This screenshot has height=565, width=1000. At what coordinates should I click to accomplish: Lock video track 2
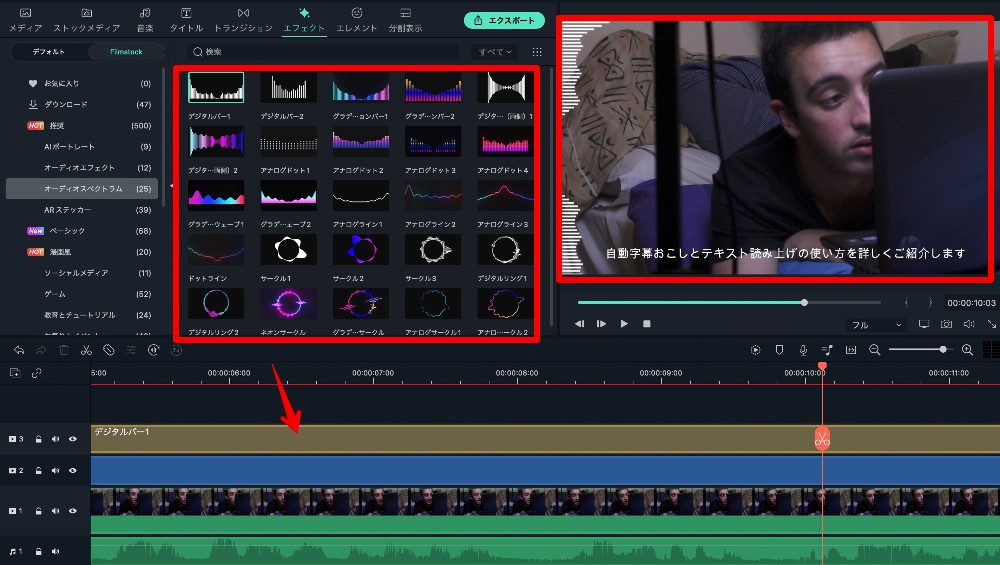click(38, 471)
